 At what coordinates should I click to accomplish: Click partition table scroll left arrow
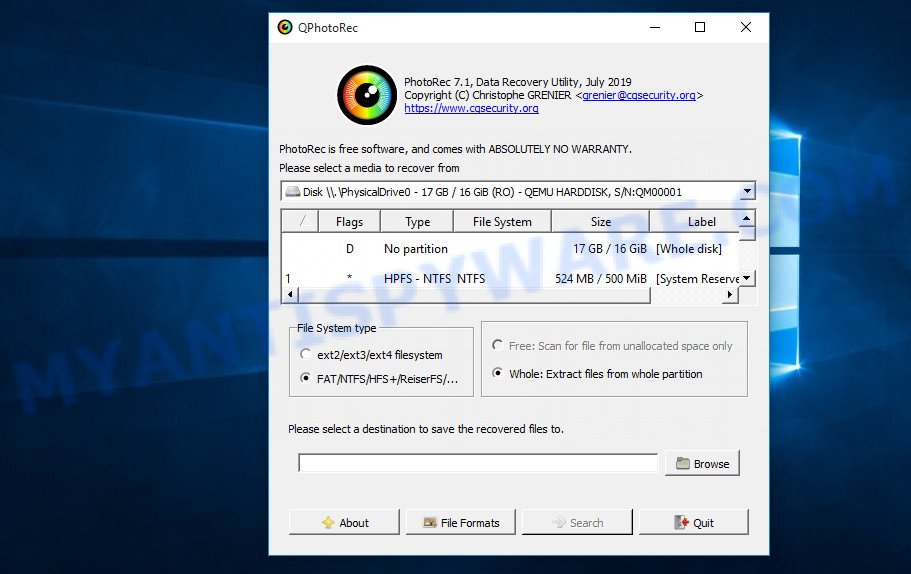290,295
